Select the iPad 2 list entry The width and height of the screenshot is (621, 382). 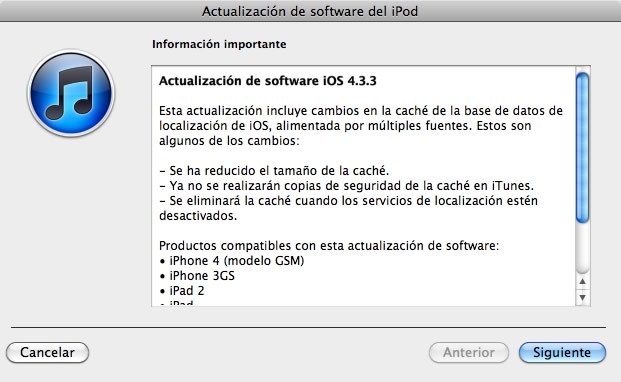[x=182, y=291]
